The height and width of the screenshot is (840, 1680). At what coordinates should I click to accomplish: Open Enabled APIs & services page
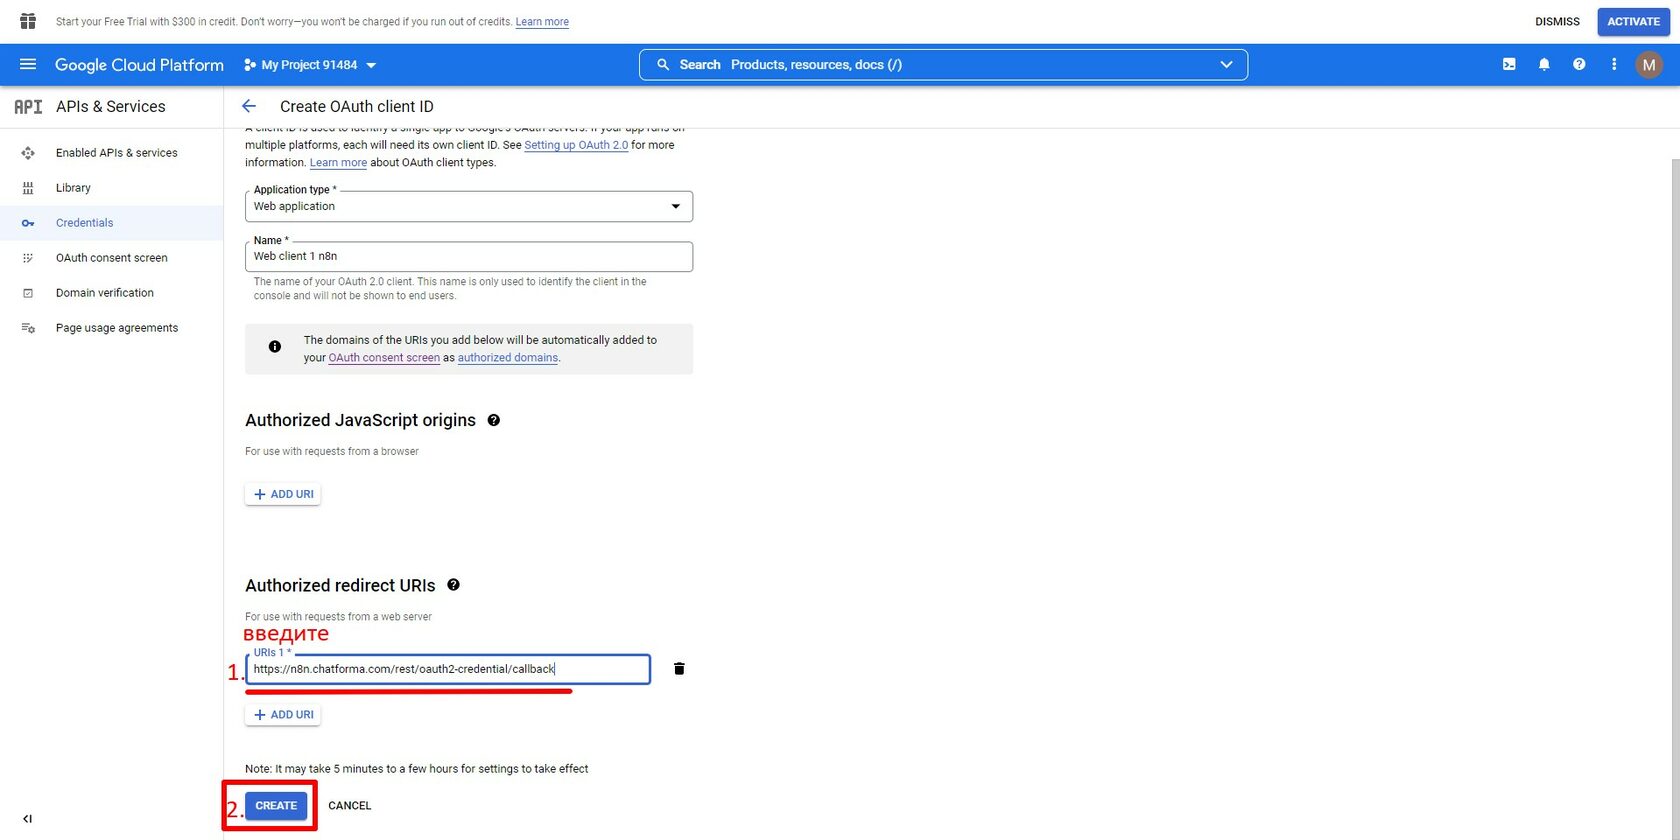tap(117, 153)
